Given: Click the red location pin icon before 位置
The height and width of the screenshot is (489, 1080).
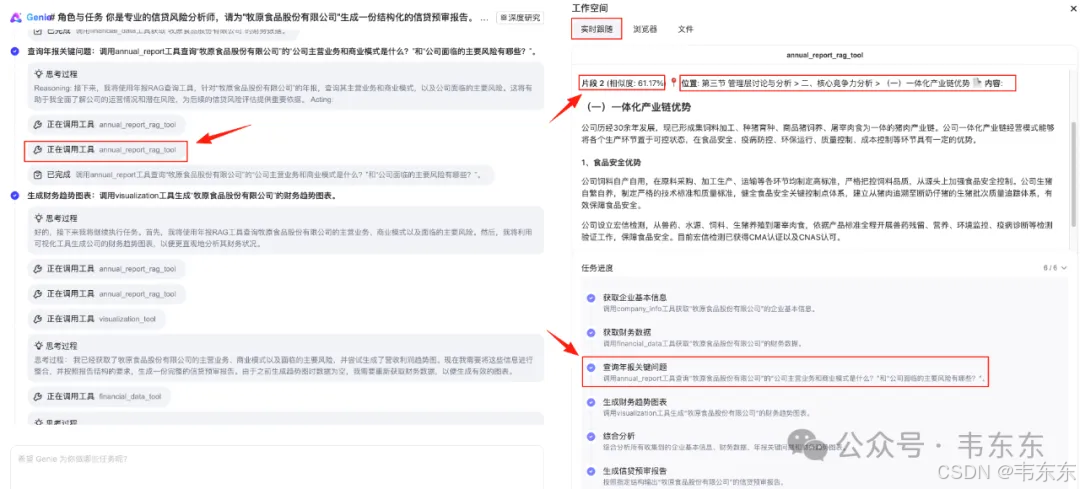Looking at the screenshot, I should (674, 83).
